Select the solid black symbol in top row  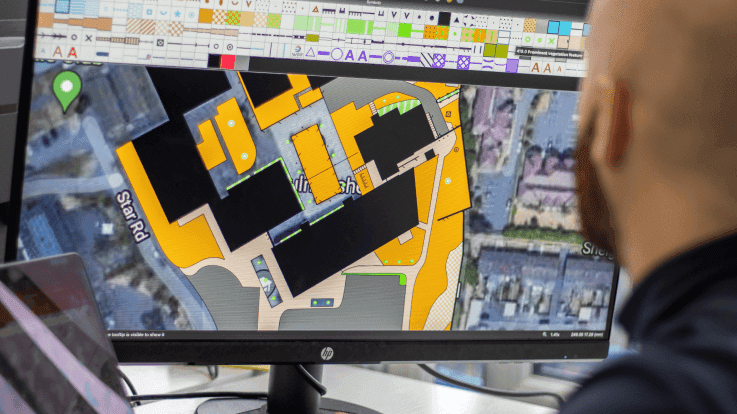coord(443,18)
